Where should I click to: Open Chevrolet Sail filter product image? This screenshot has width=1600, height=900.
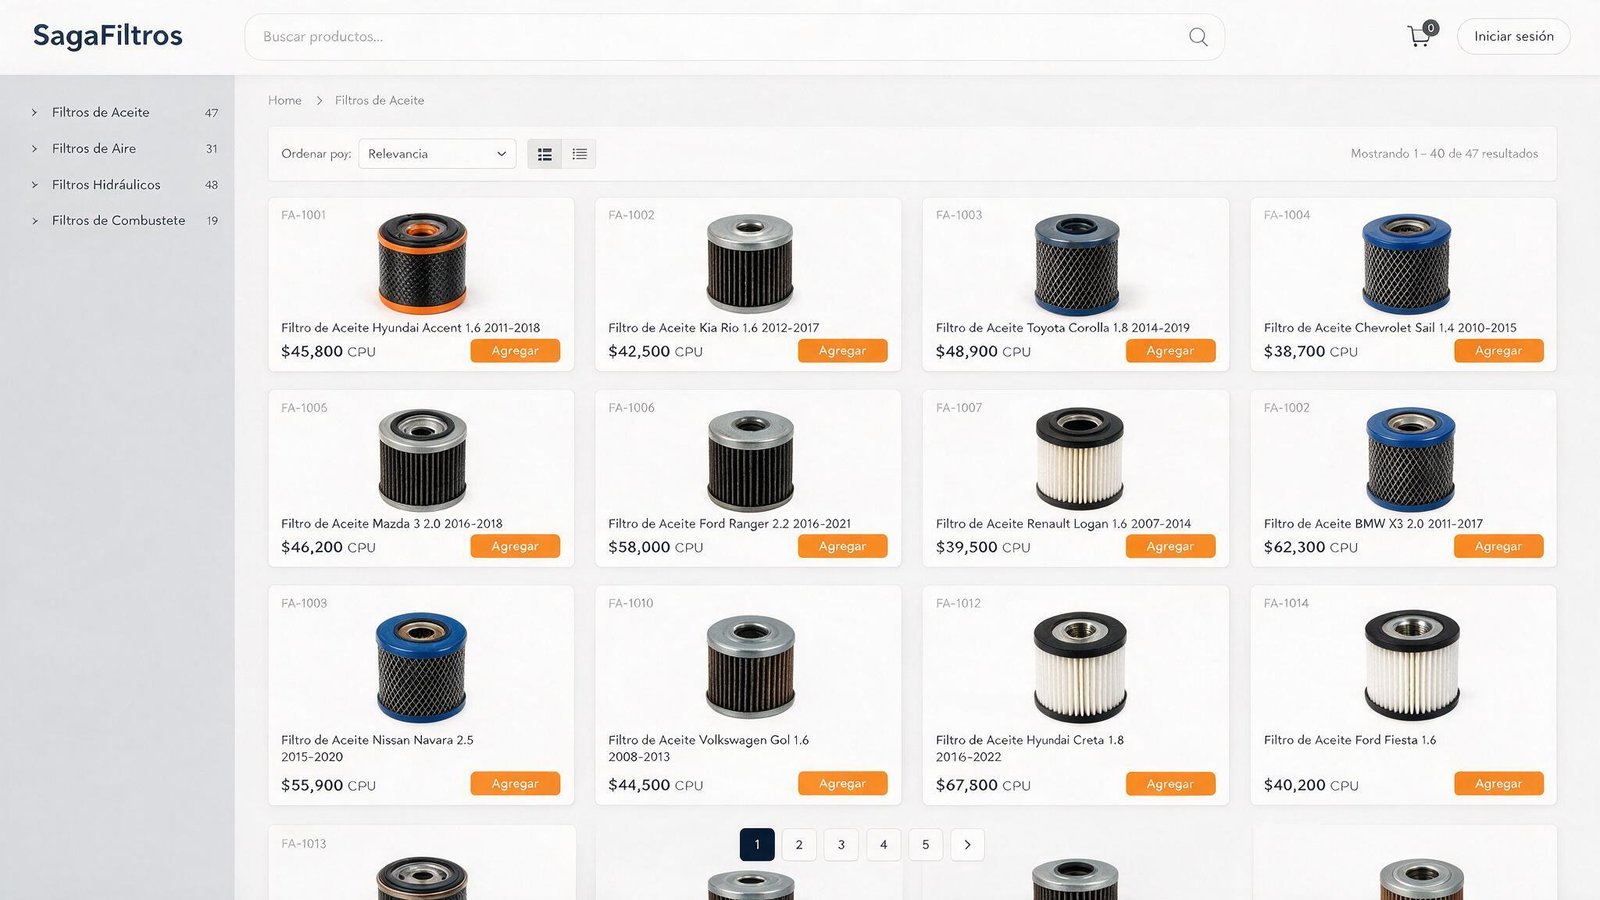(1406, 263)
